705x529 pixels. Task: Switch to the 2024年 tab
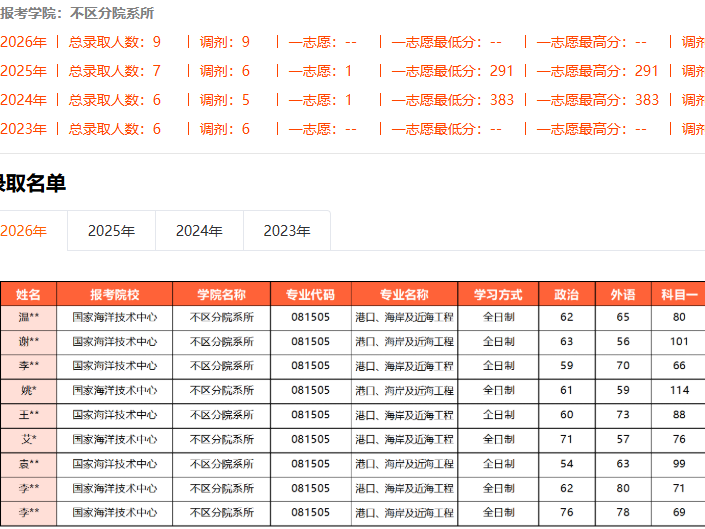coord(199,231)
